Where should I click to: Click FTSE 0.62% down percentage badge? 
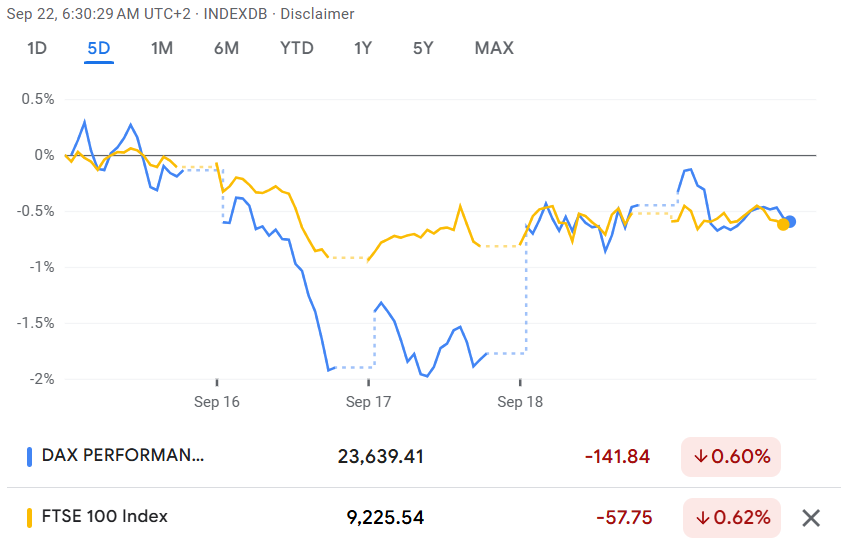[x=731, y=518]
